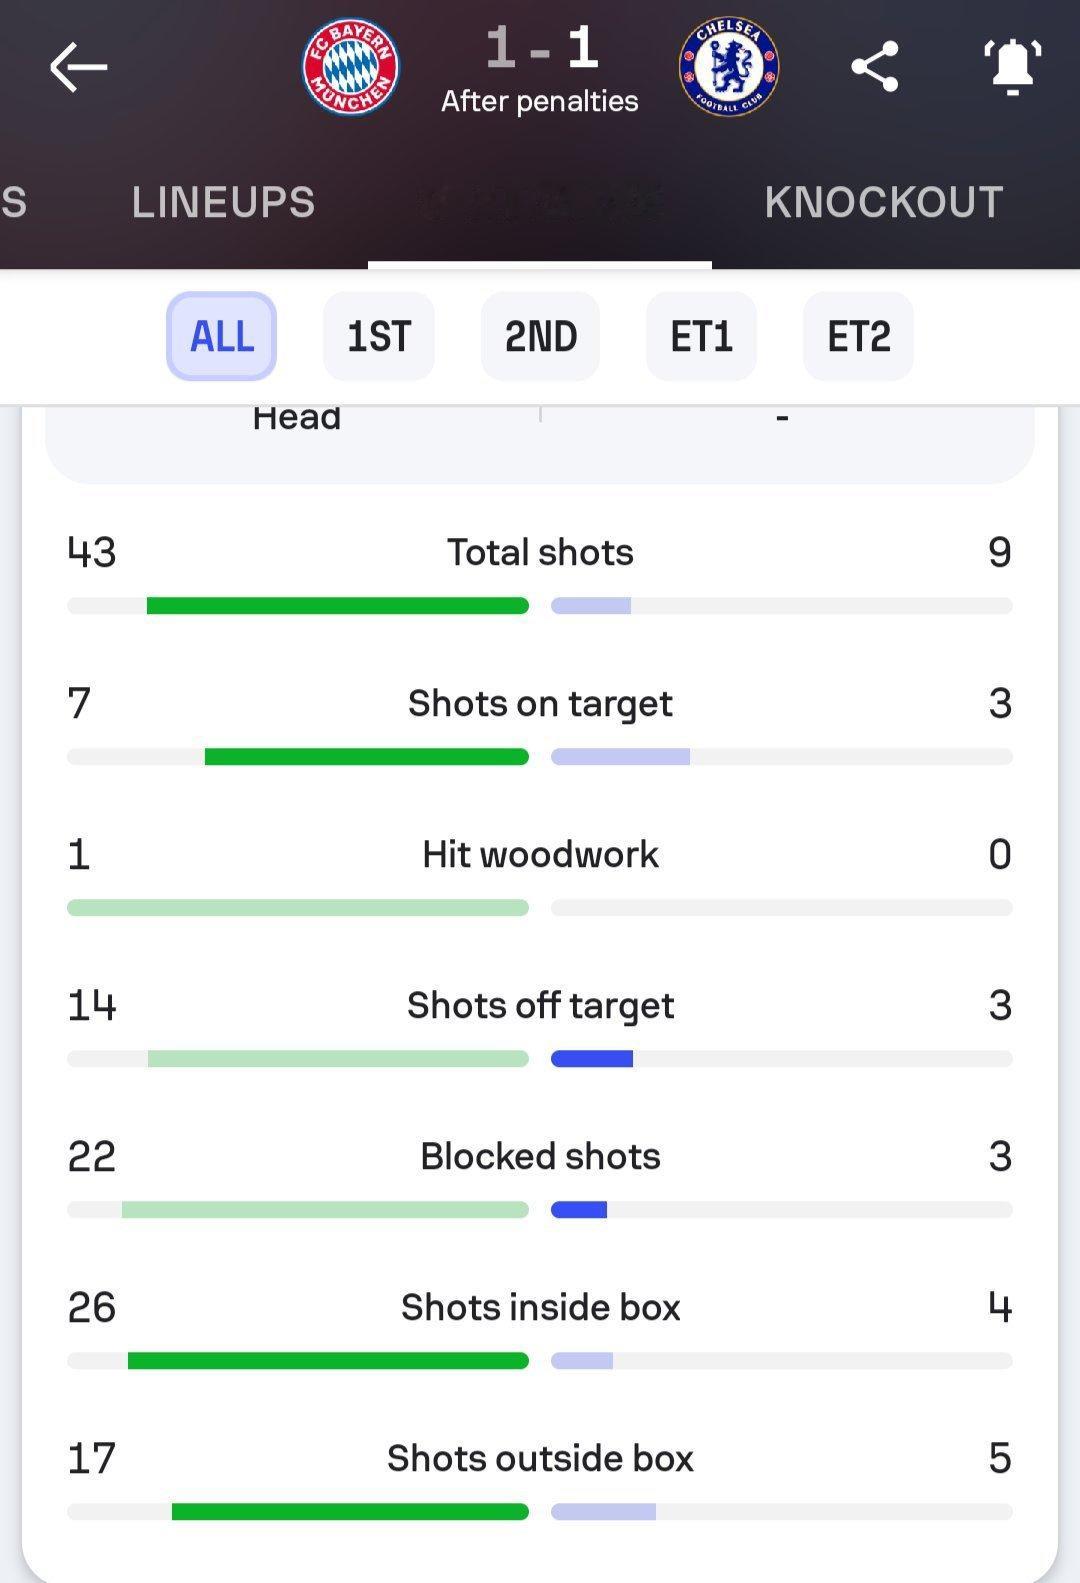Open the Chelsea club crest
Viewport: 1080px width, 1583px height.
pyautogui.click(x=729, y=67)
